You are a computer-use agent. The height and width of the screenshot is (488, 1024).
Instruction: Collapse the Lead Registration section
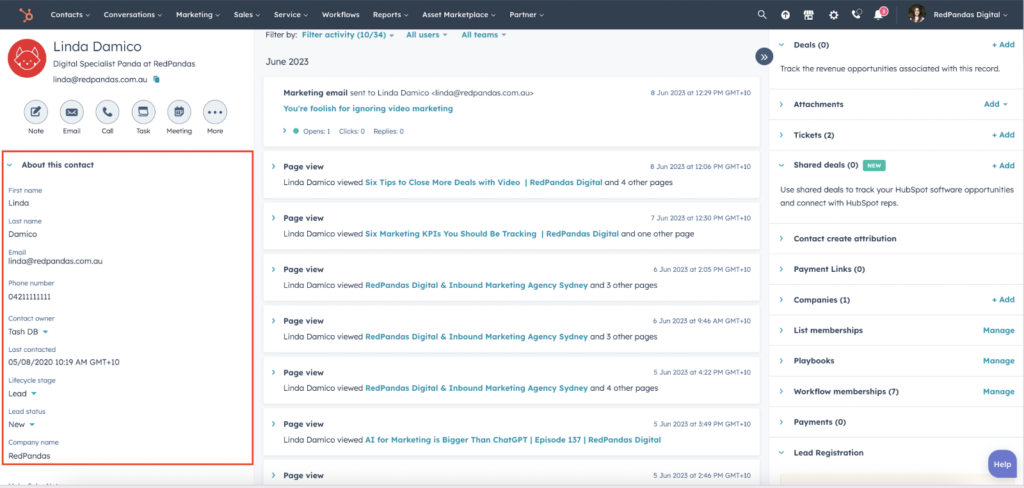782,453
